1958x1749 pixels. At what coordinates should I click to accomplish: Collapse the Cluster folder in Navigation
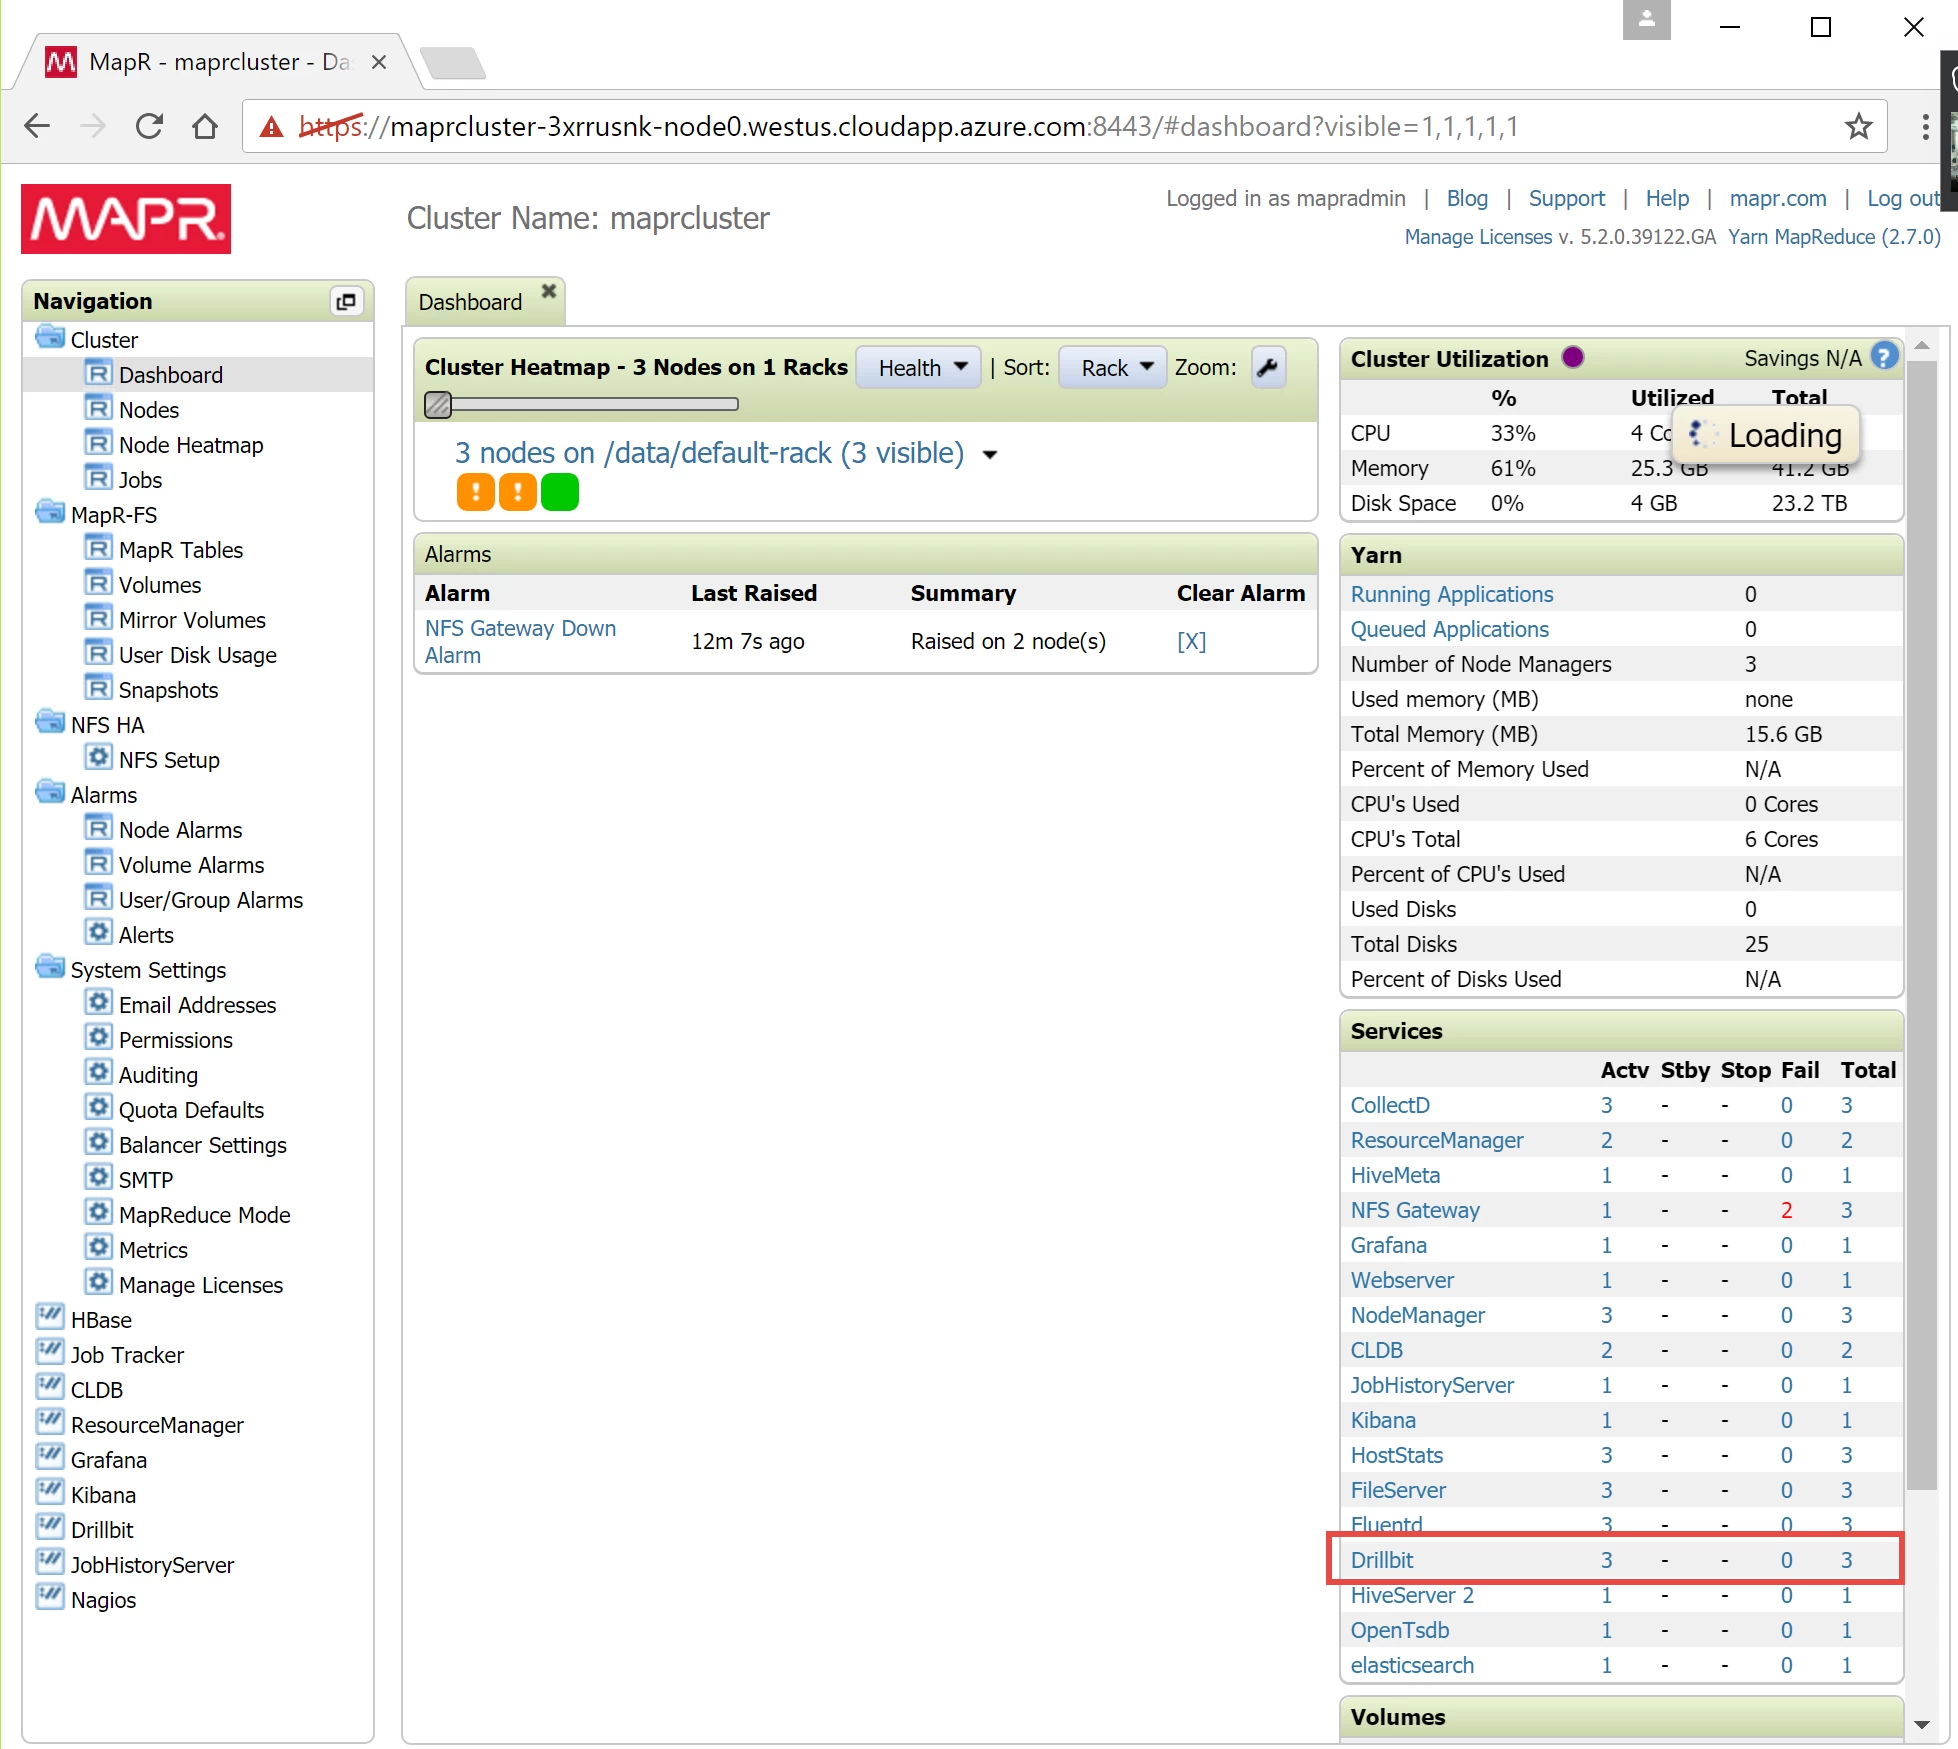coord(49,337)
